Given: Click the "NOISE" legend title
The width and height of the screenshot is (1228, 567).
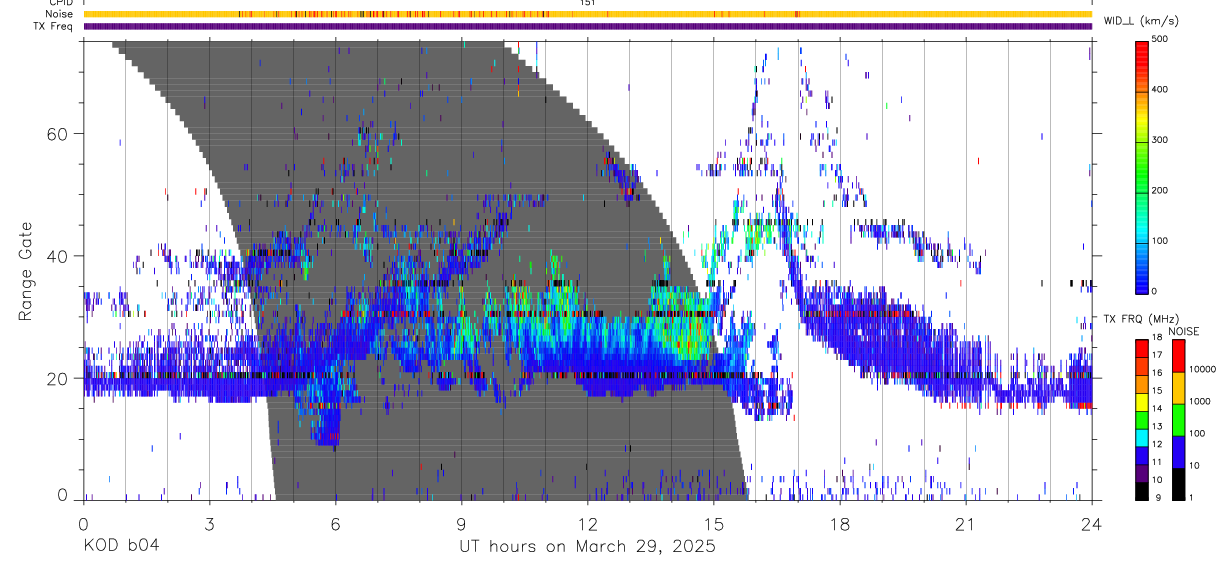Looking at the screenshot, I should point(1185,331).
